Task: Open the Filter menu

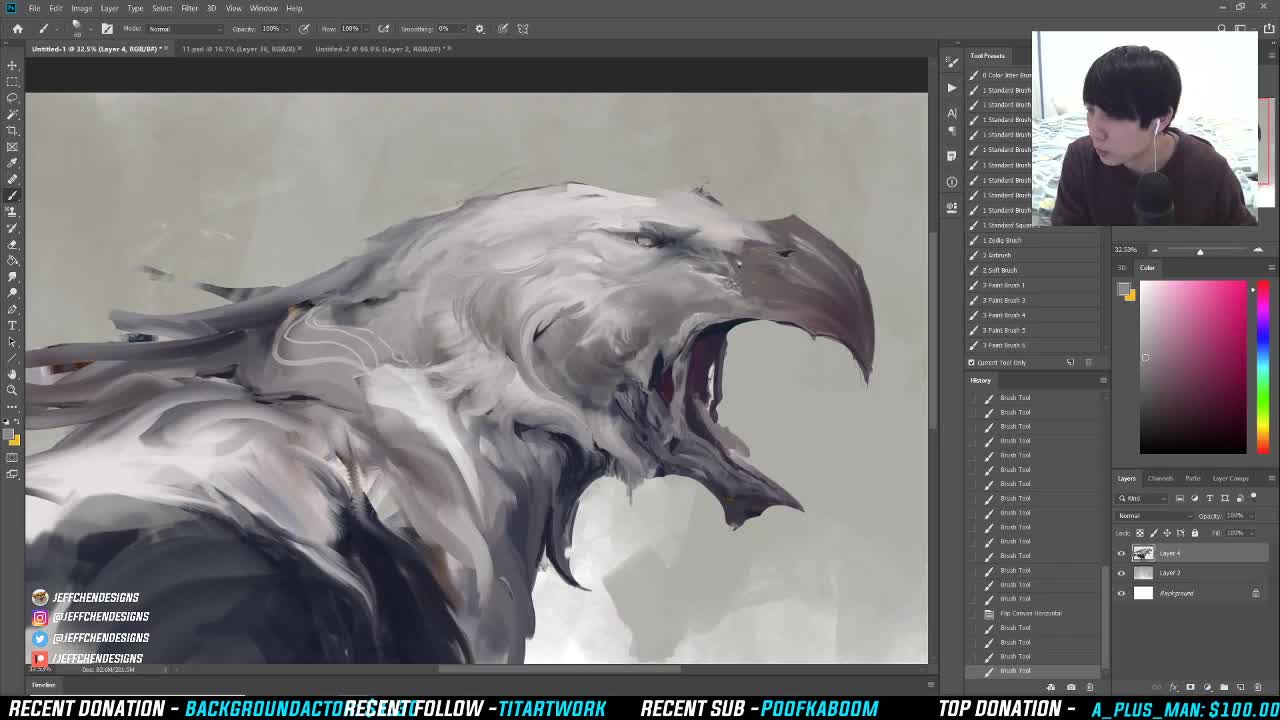Action: pyautogui.click(x=188, y=8)
